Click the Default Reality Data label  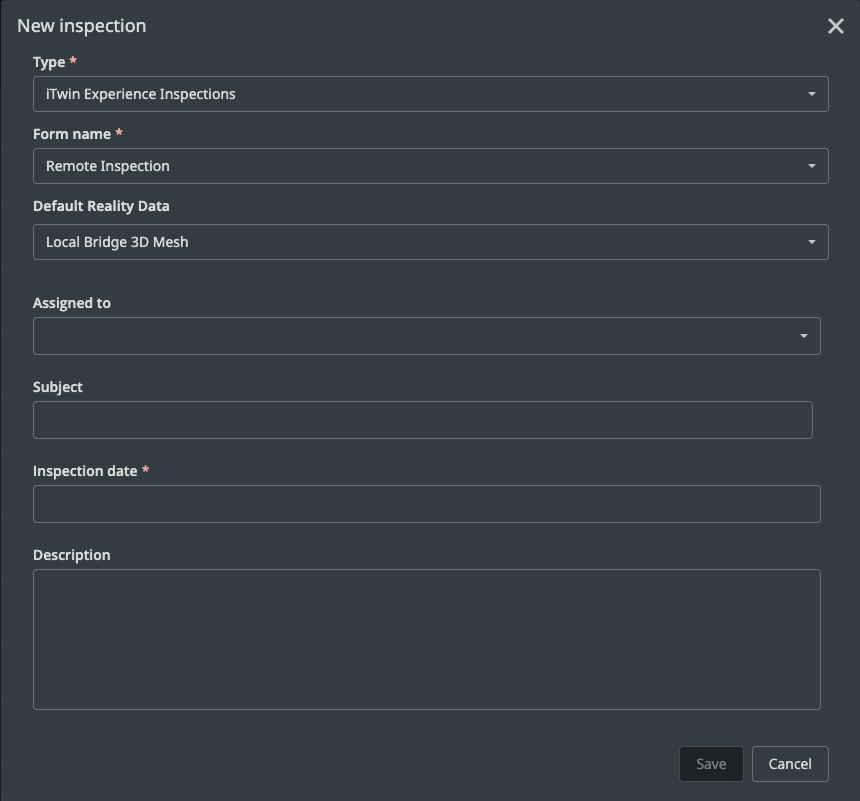[101, 206]
